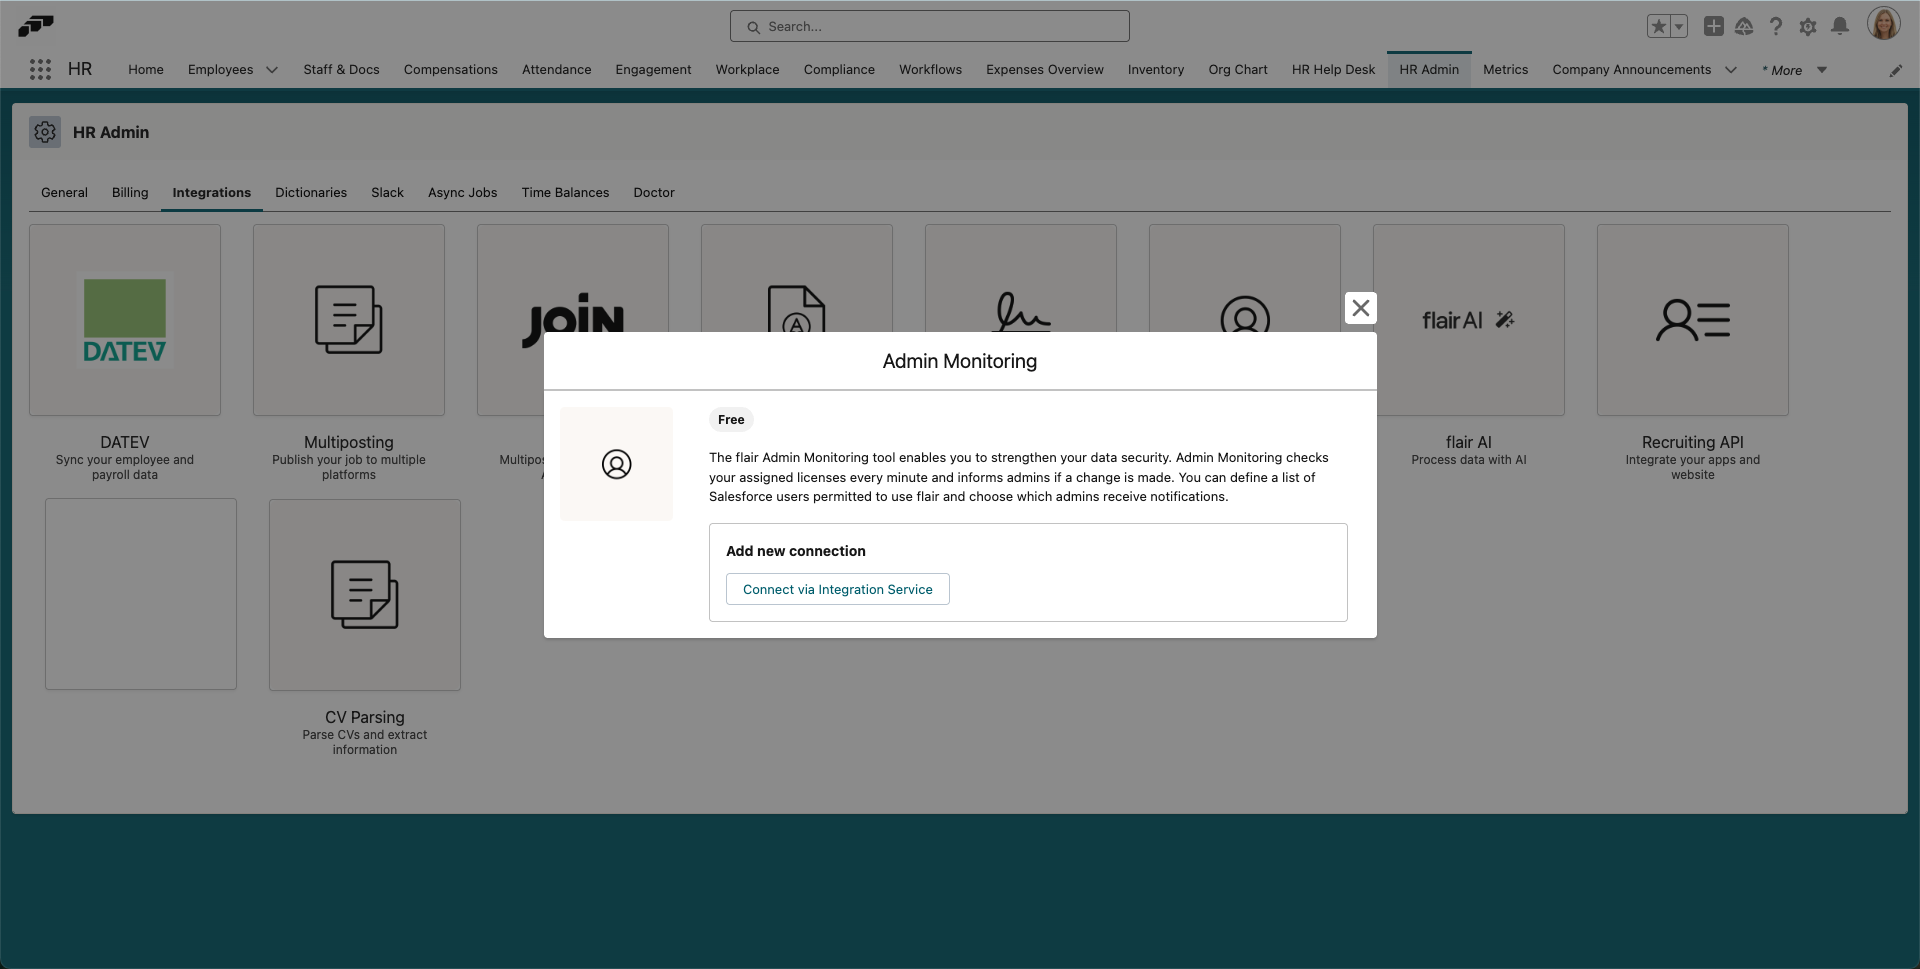Click the Favorites star icon
Screen dimensions: 1920x969
point(1659,27)
